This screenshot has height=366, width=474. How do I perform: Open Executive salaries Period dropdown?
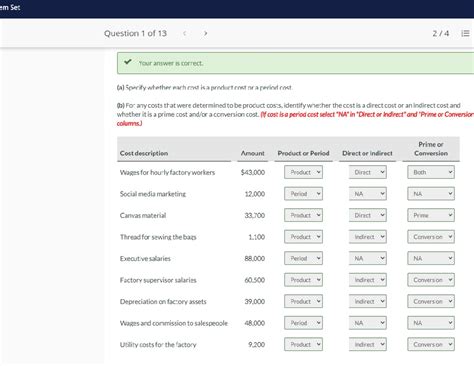pyautogui.click(x=303, y=258)
